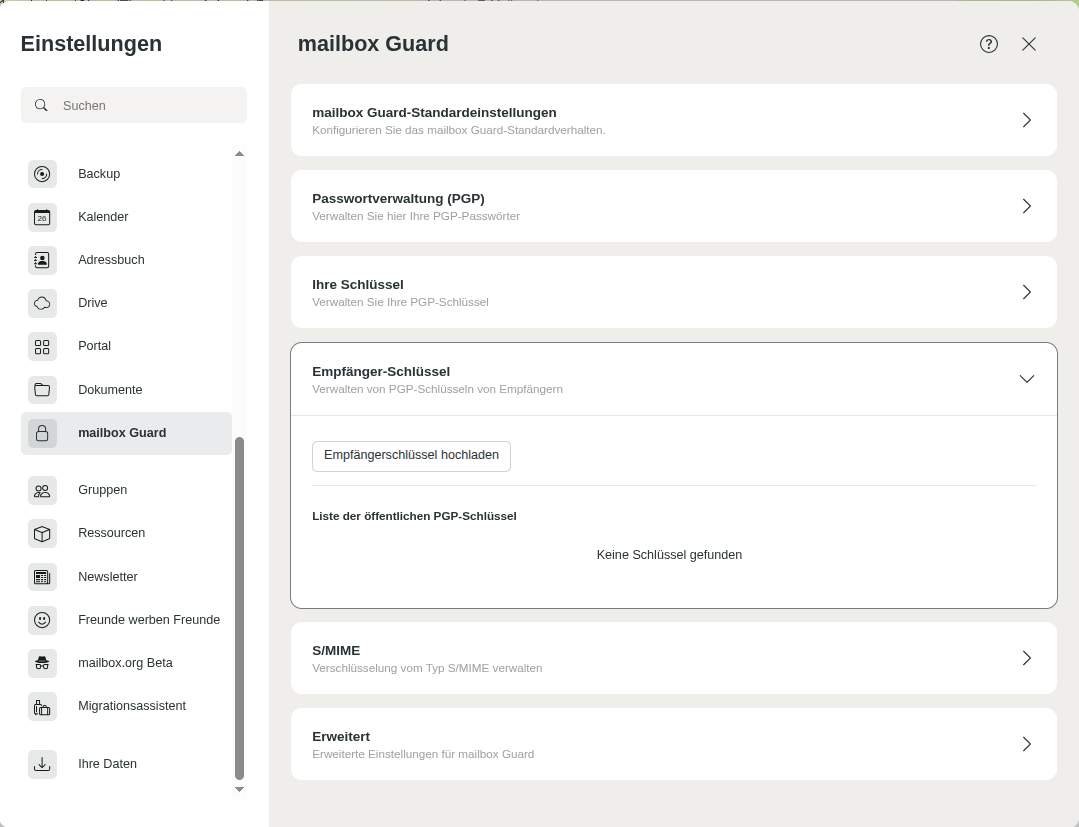This screenshot has width=1079, height=827.
Task: Open Ihre Daten label
Action: [x=107, y=764]
